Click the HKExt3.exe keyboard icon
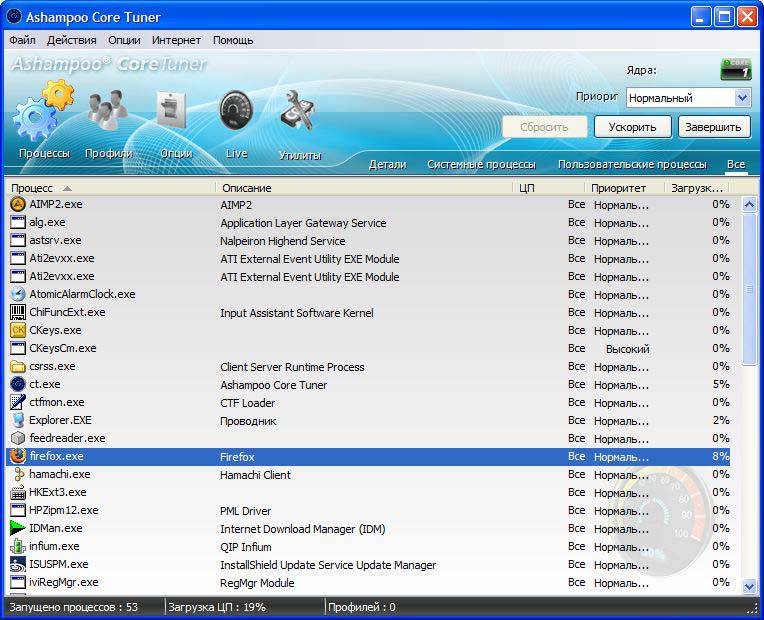 pyautogui.click(x=18, y=492)
